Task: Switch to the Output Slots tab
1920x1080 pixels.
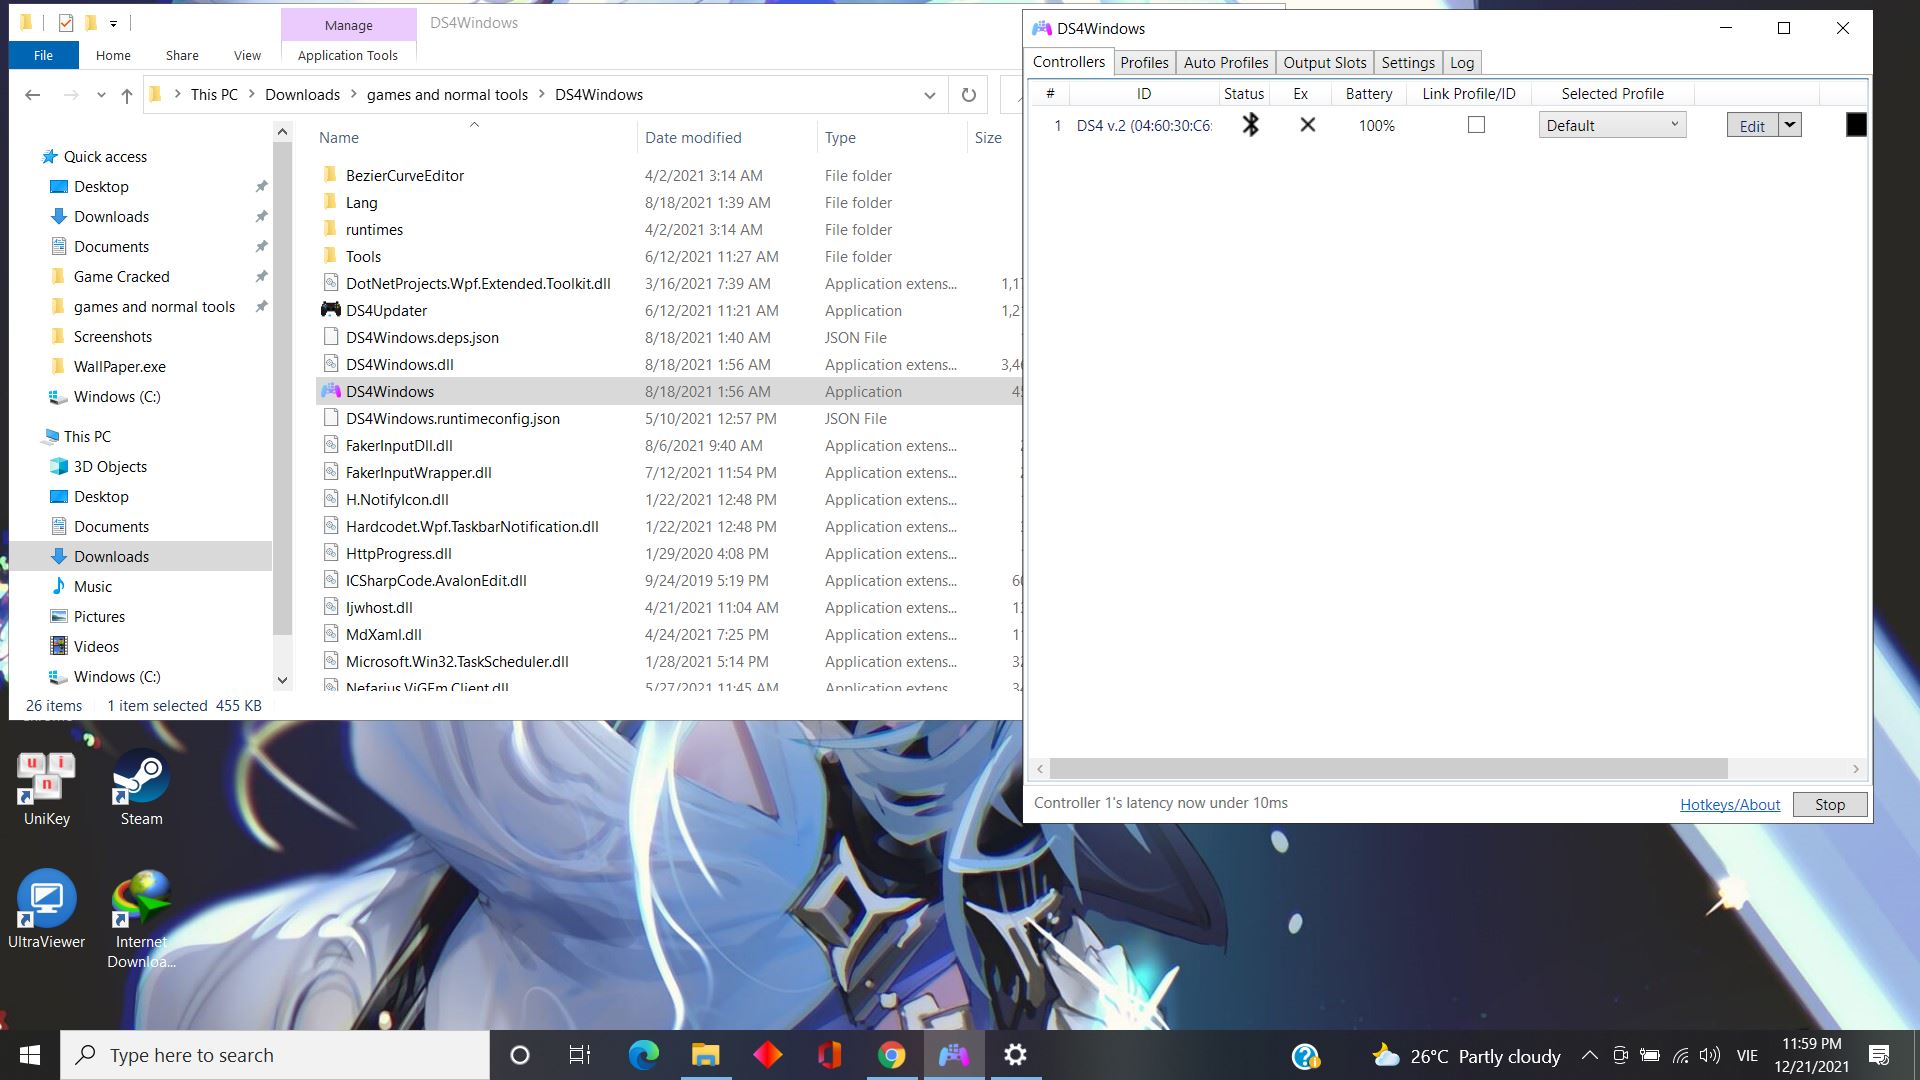Action: 1324,62
